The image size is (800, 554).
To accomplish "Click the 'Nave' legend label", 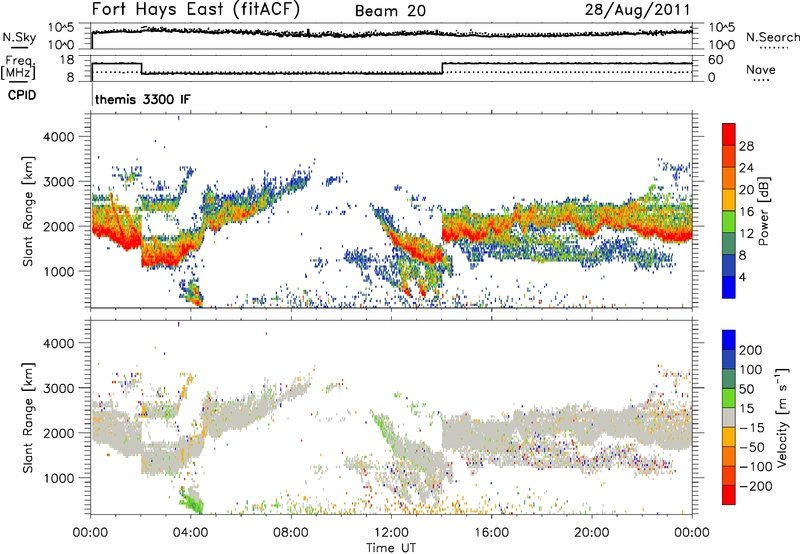I will tap(761, 69).
